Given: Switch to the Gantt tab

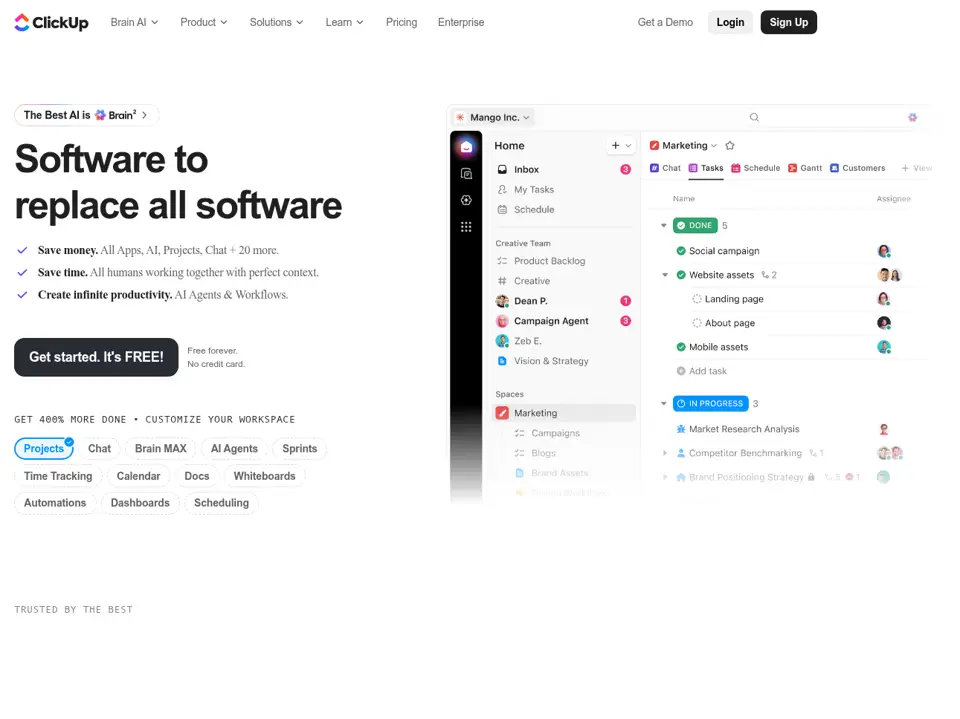Looking at the screenshot, I should (x=804, y=168).
